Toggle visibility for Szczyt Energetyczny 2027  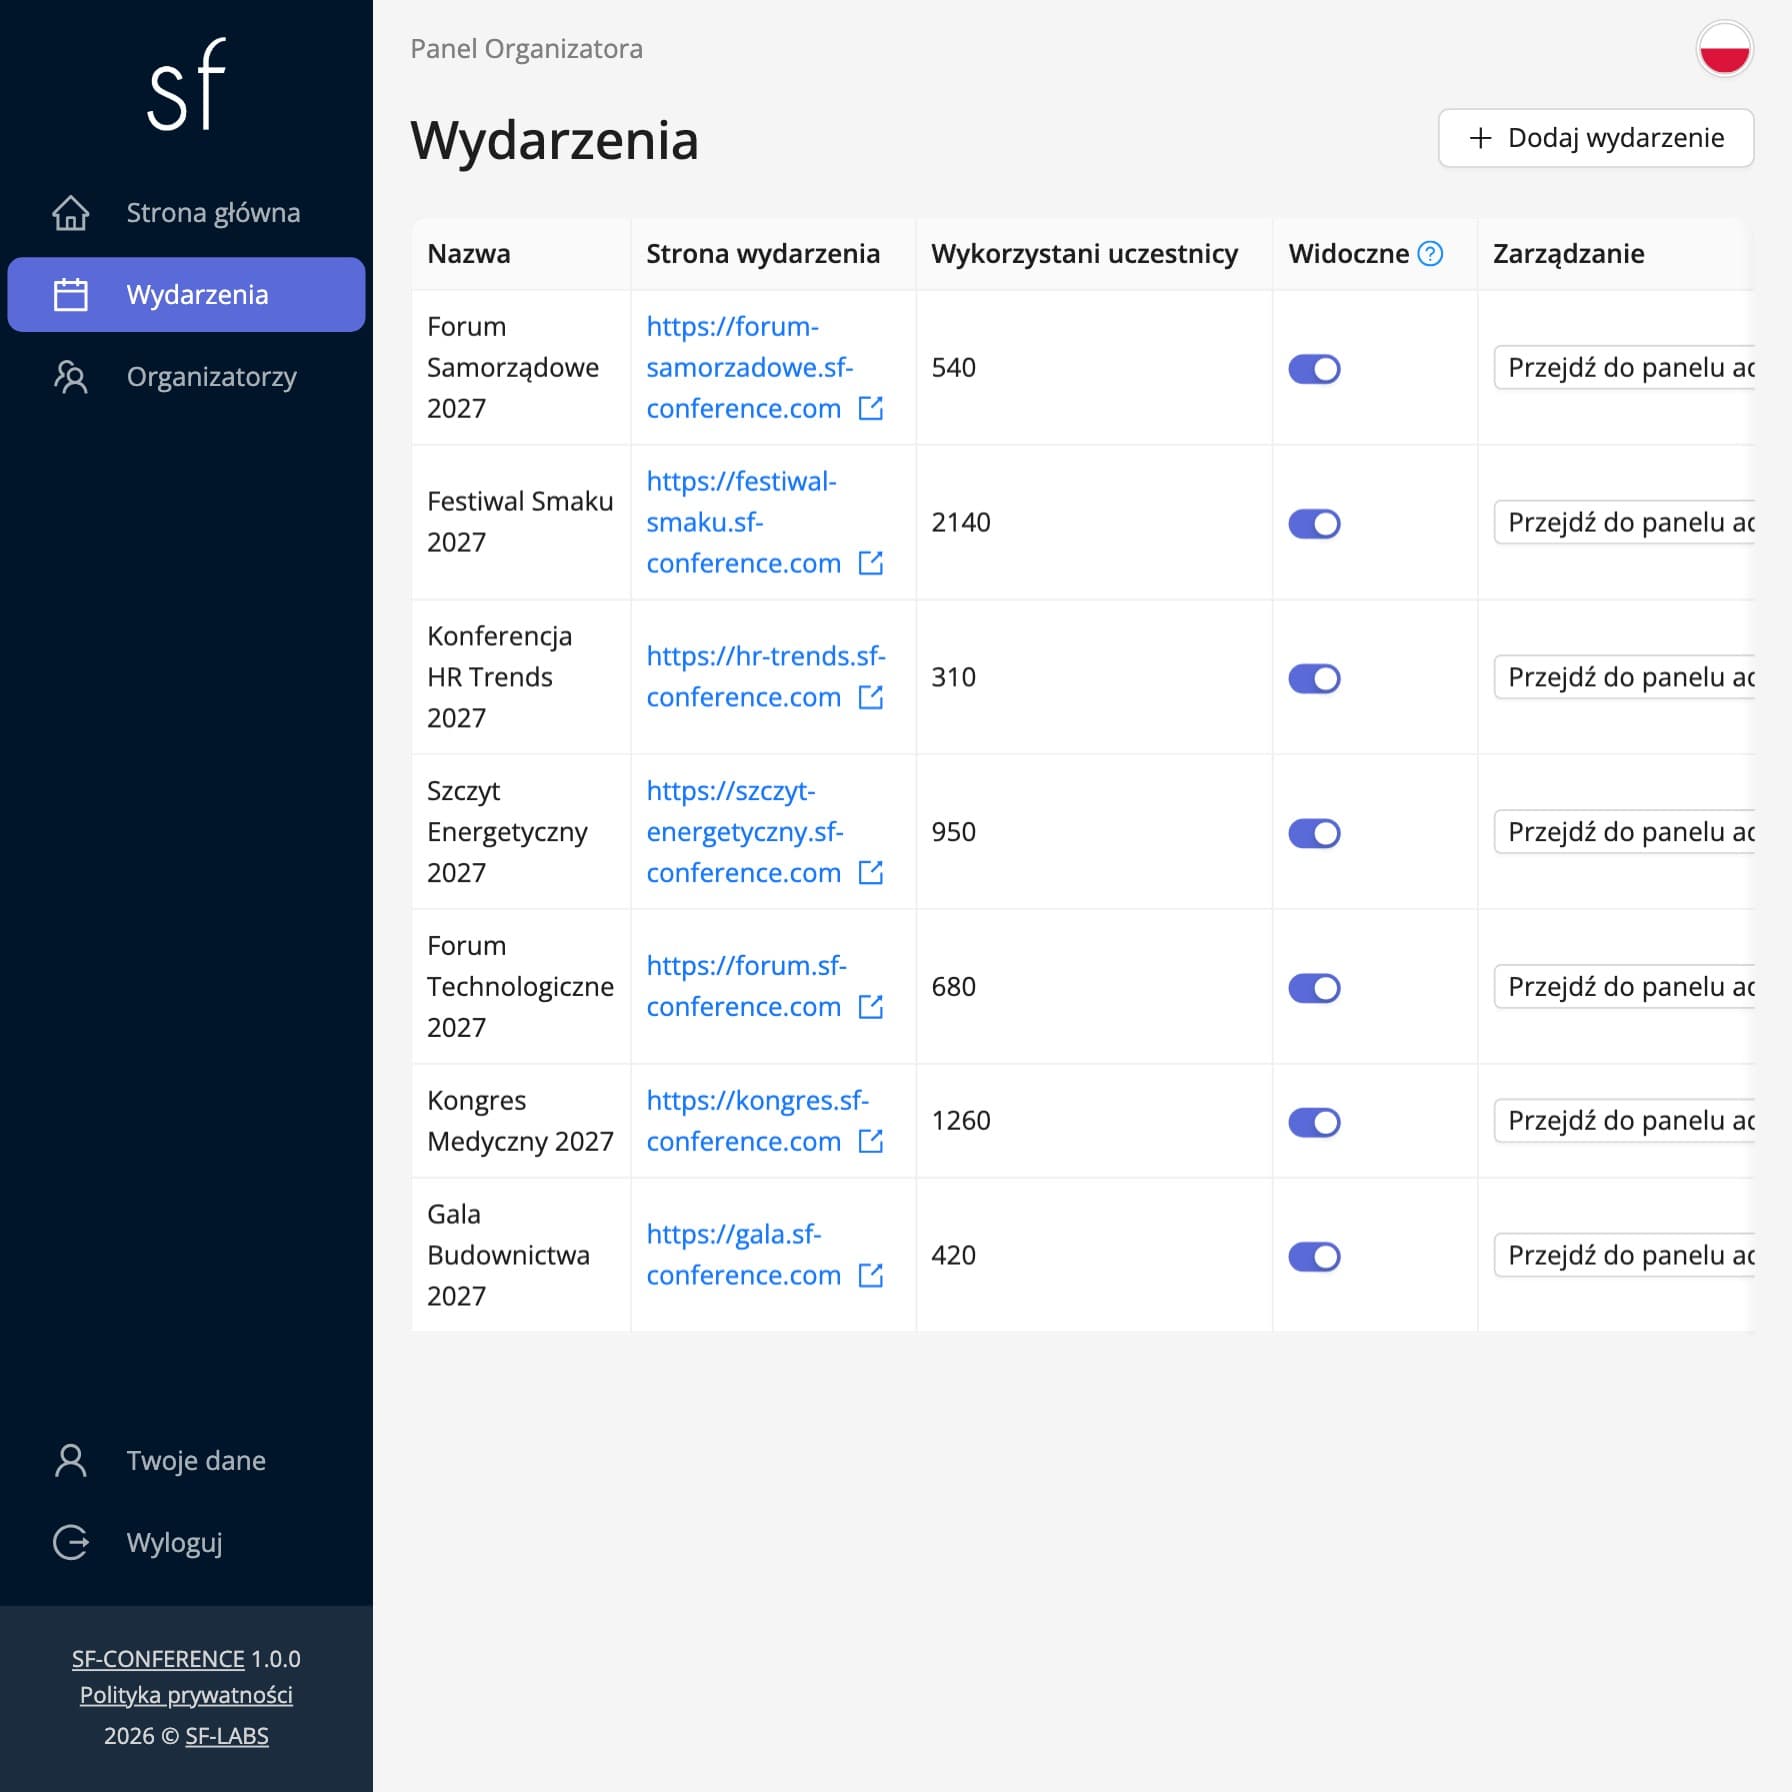(x=1314, y=833)
